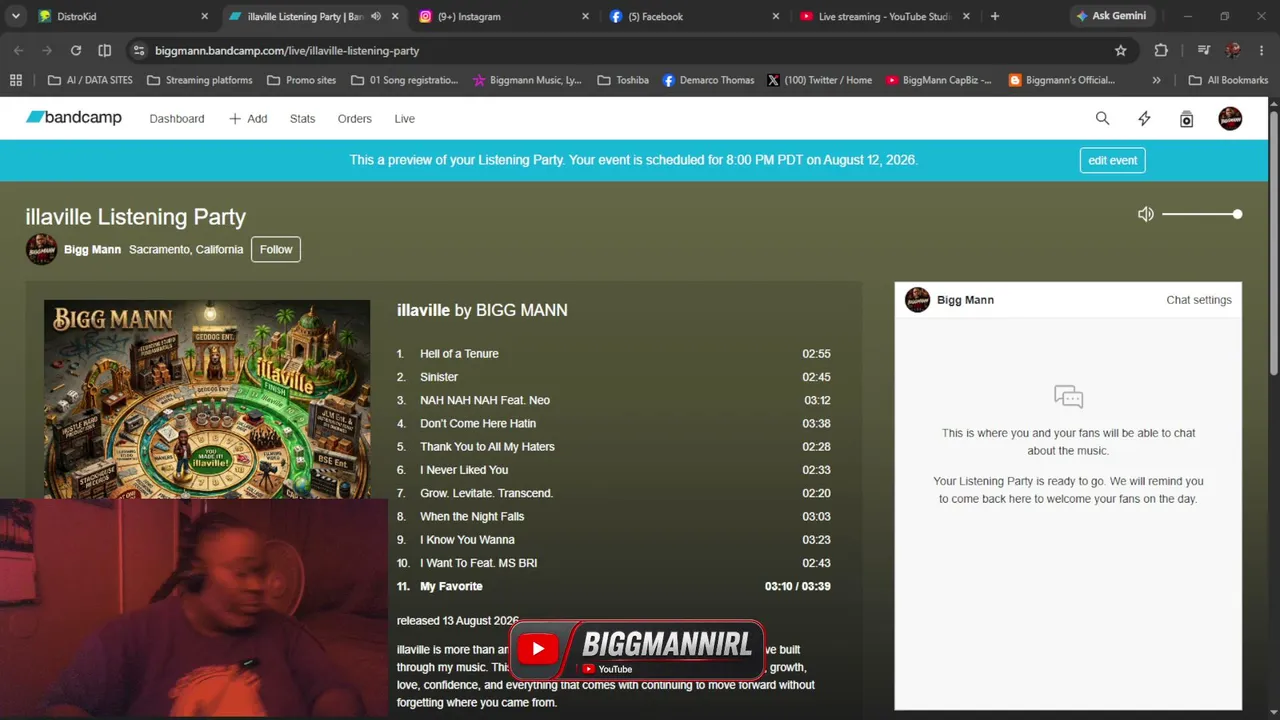
Task: Open the Demarco Thomas Facebook bookmark
Action: [x=708, y=80]
